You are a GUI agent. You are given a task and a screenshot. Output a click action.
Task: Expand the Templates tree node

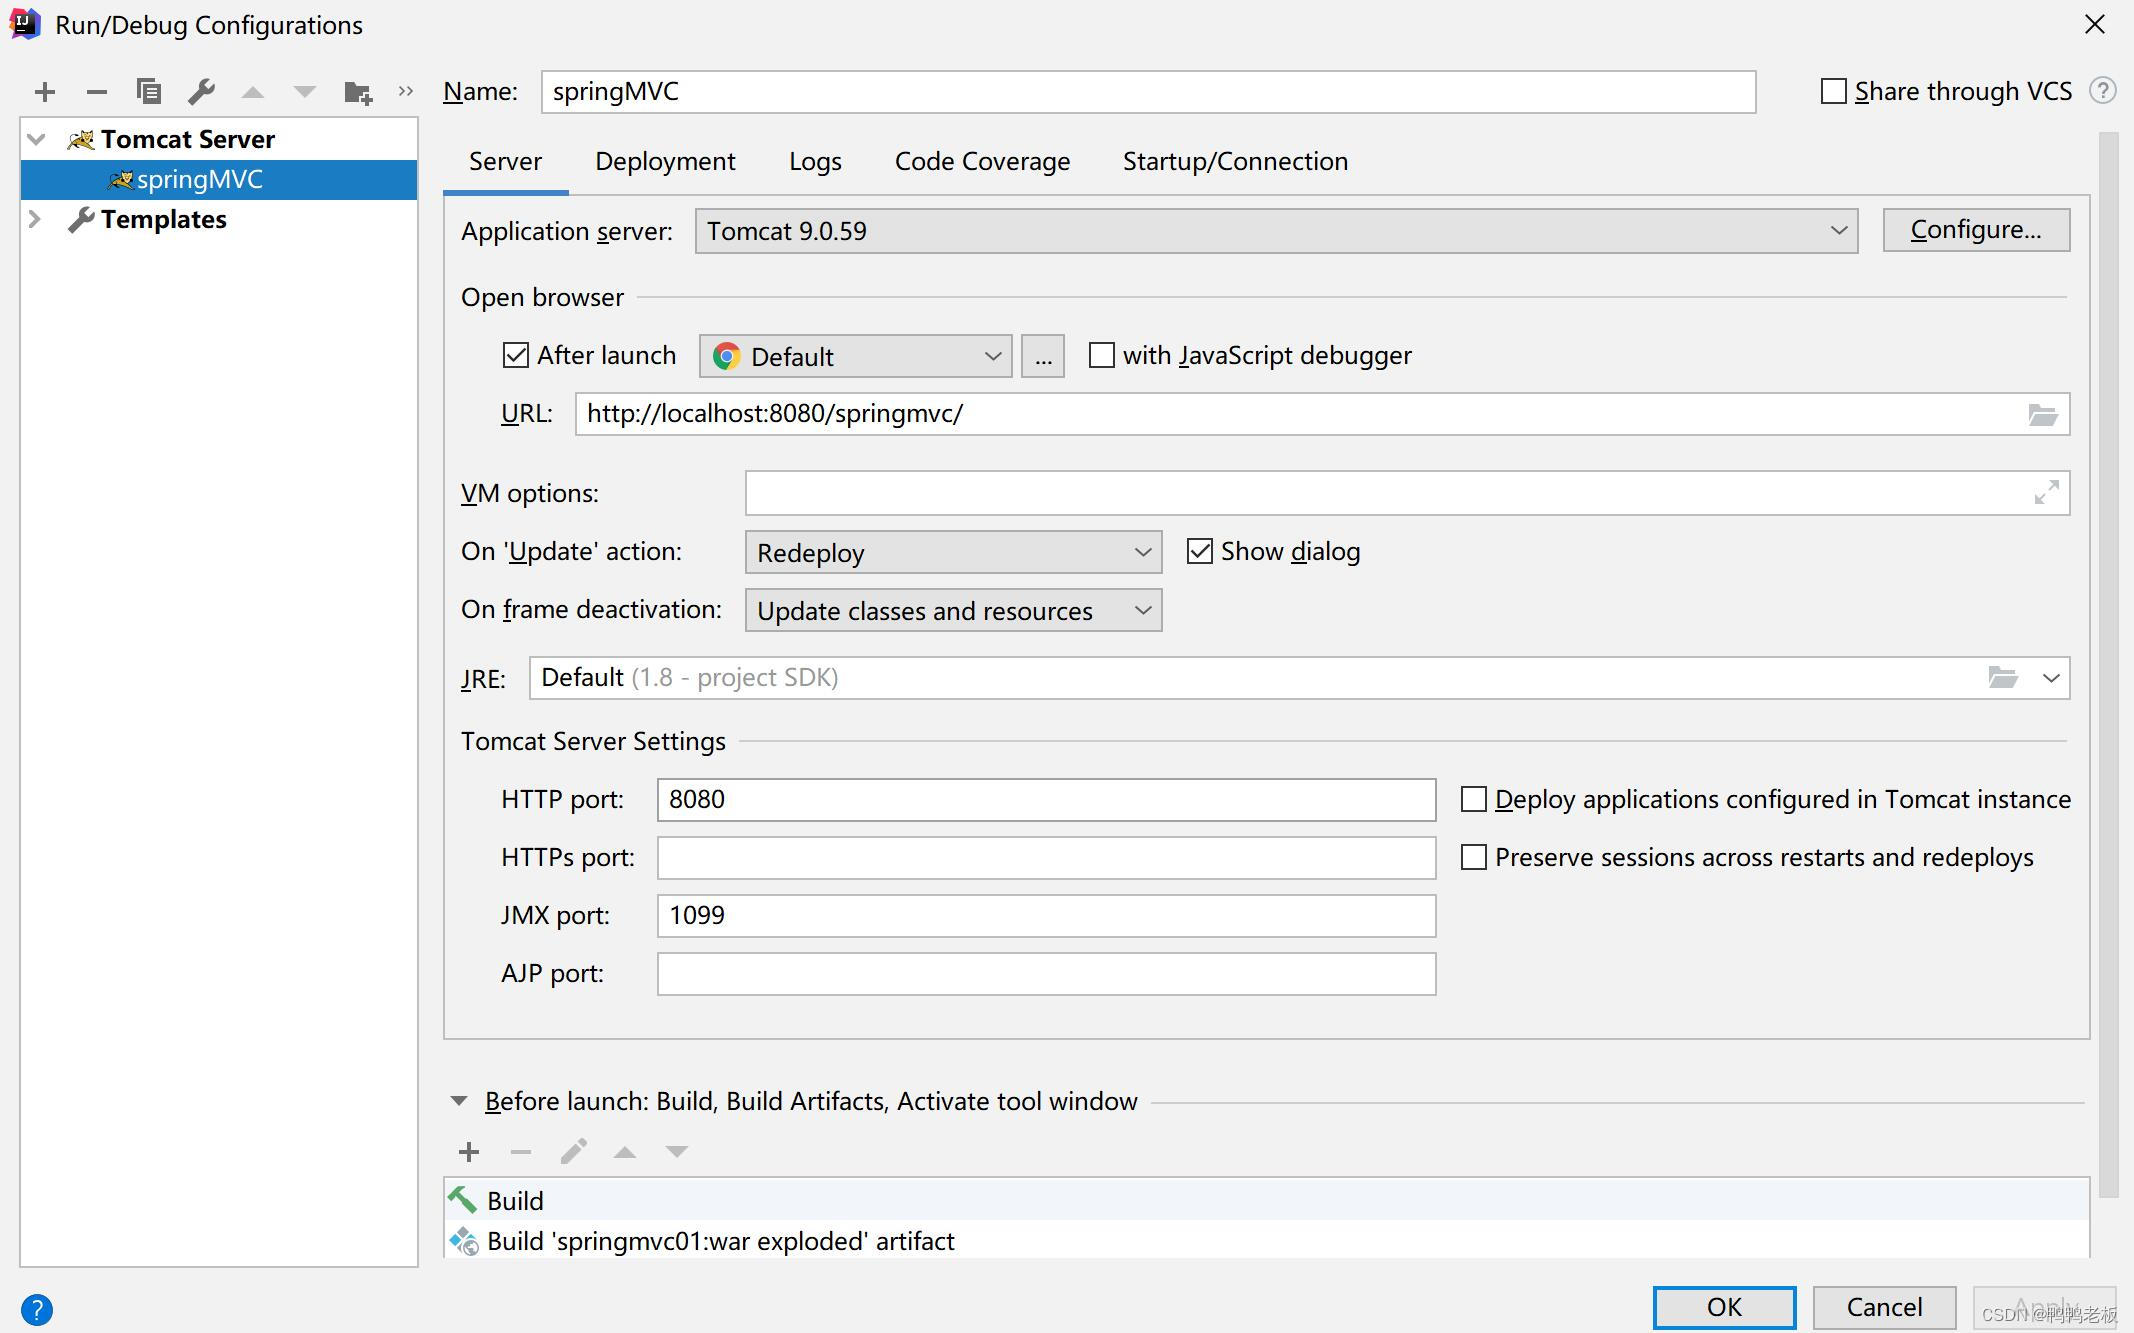tap(34, 219)
